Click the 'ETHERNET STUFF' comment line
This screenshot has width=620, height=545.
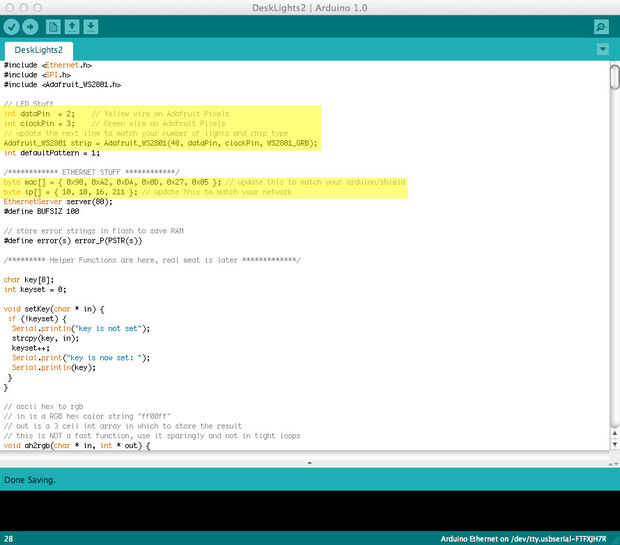click(91, 172)
